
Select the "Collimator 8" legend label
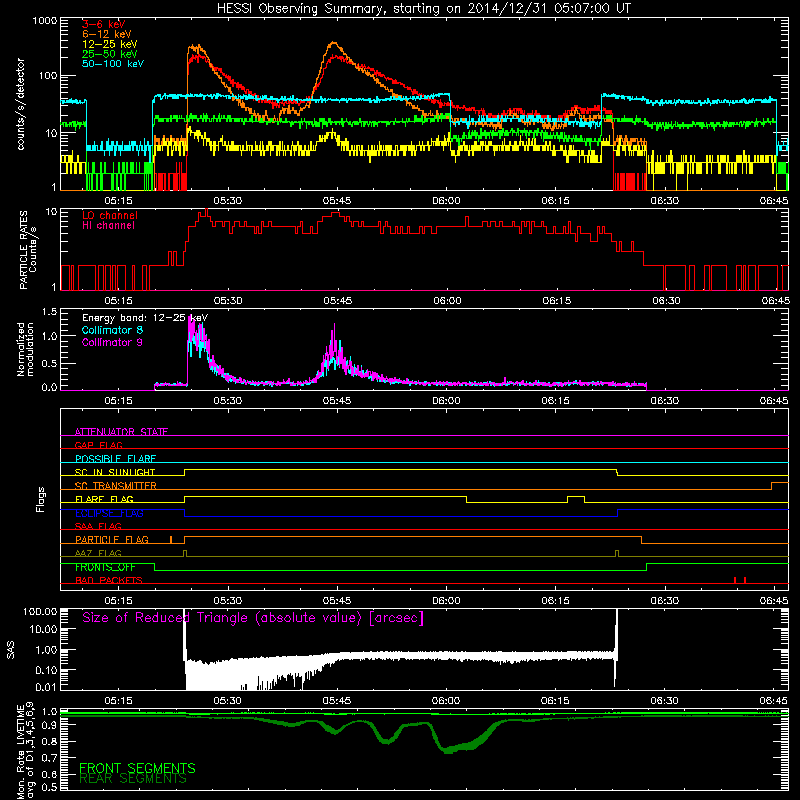(112, 330)
